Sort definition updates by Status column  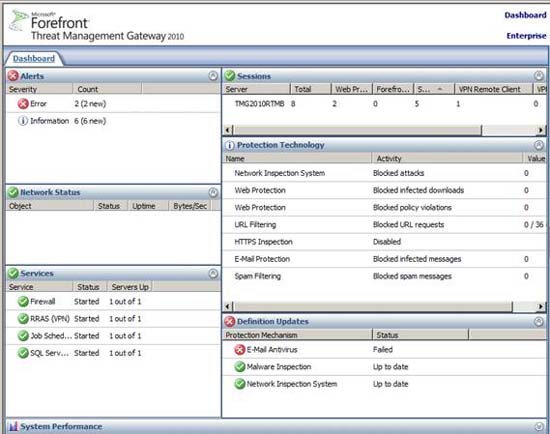click(421, 335)
